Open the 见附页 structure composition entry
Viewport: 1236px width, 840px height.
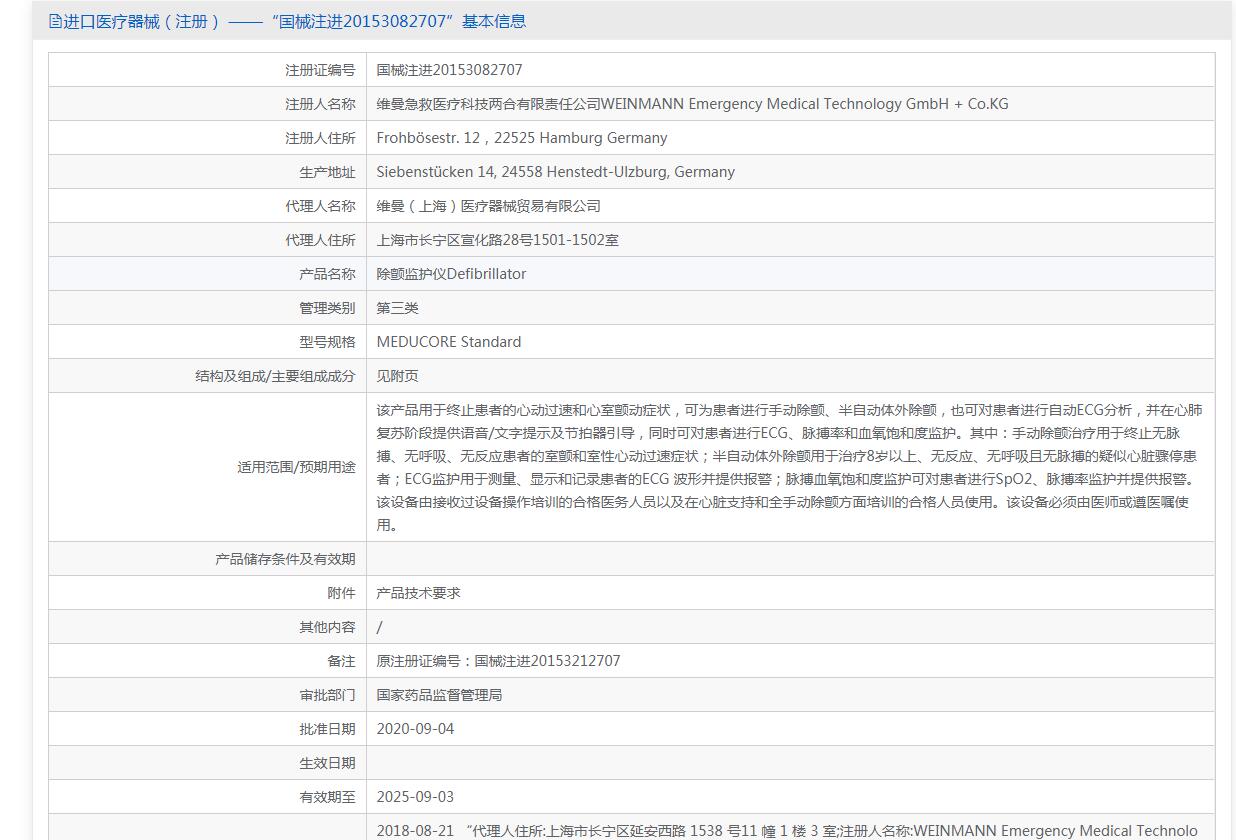point(397,376)
